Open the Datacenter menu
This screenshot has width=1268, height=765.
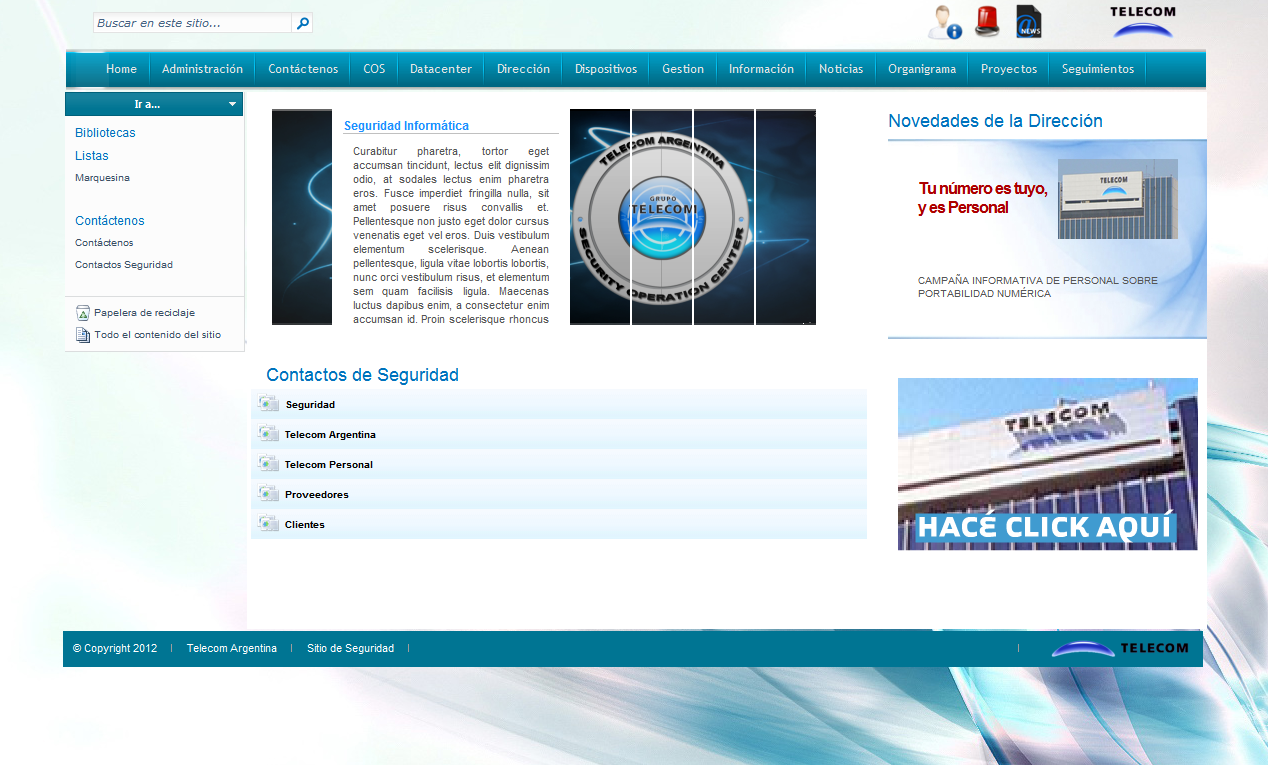click(441, 69)
